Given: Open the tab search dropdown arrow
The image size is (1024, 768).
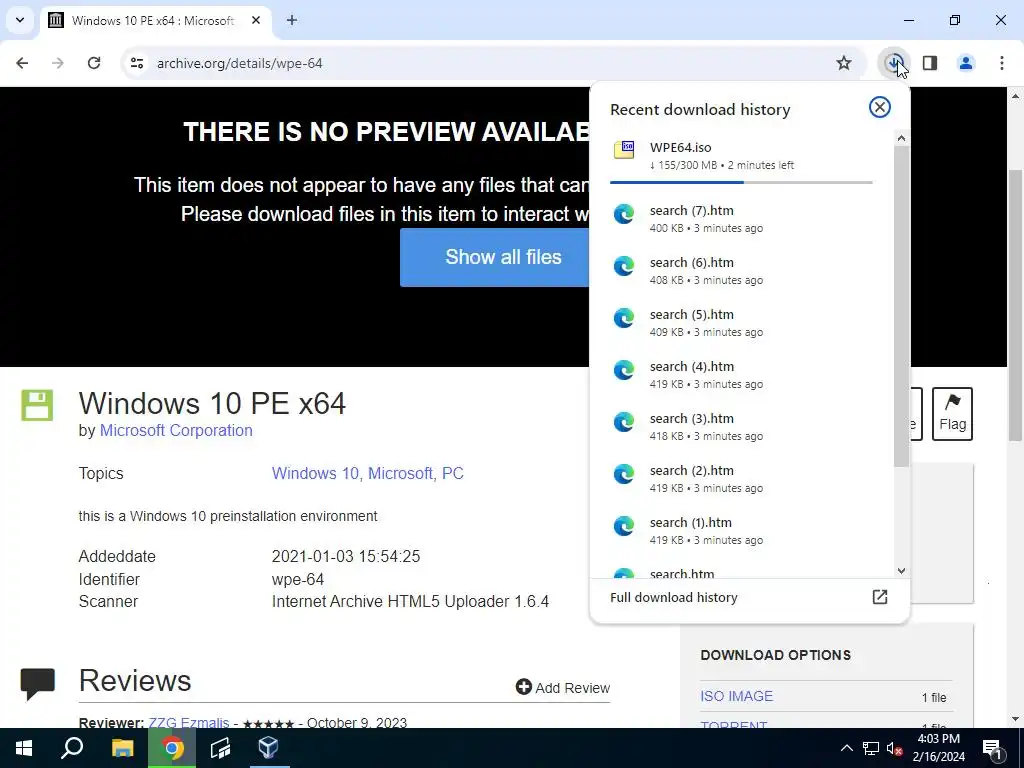Looking at the screenshot, I should pyautogui.click(x=20, y=20).
